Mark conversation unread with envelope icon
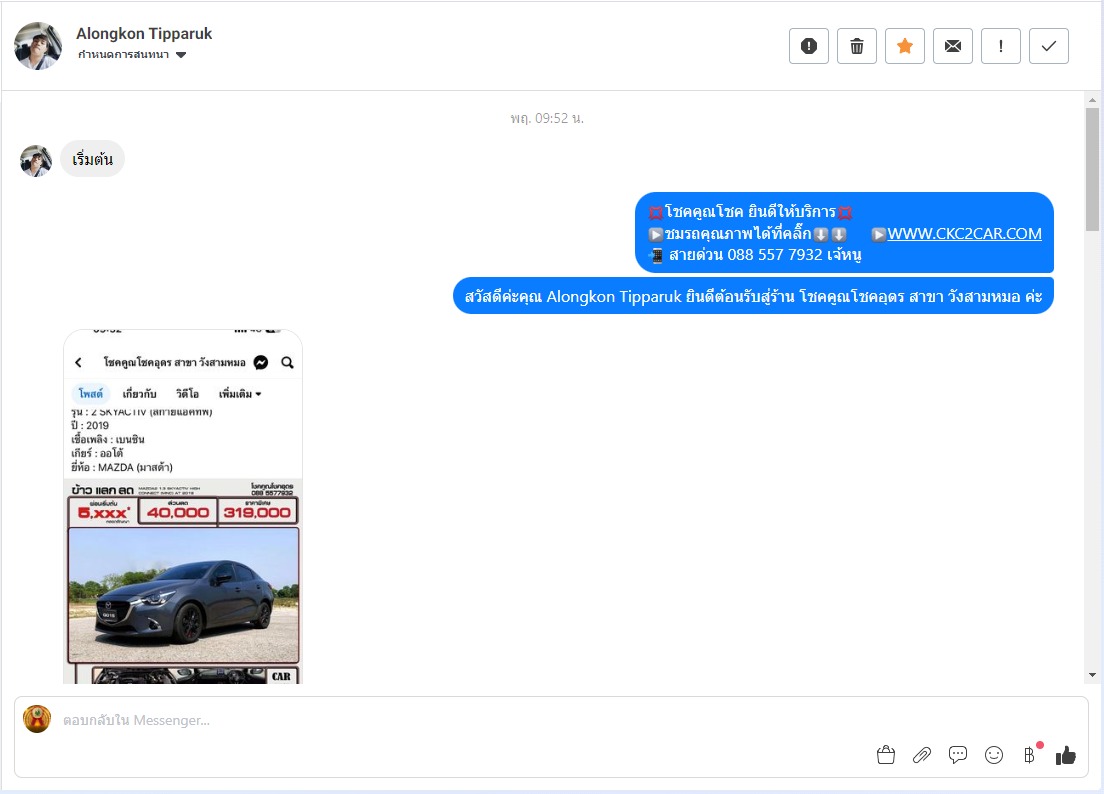The height and width of the screenshot is (794, 1104). coord(952,46)
